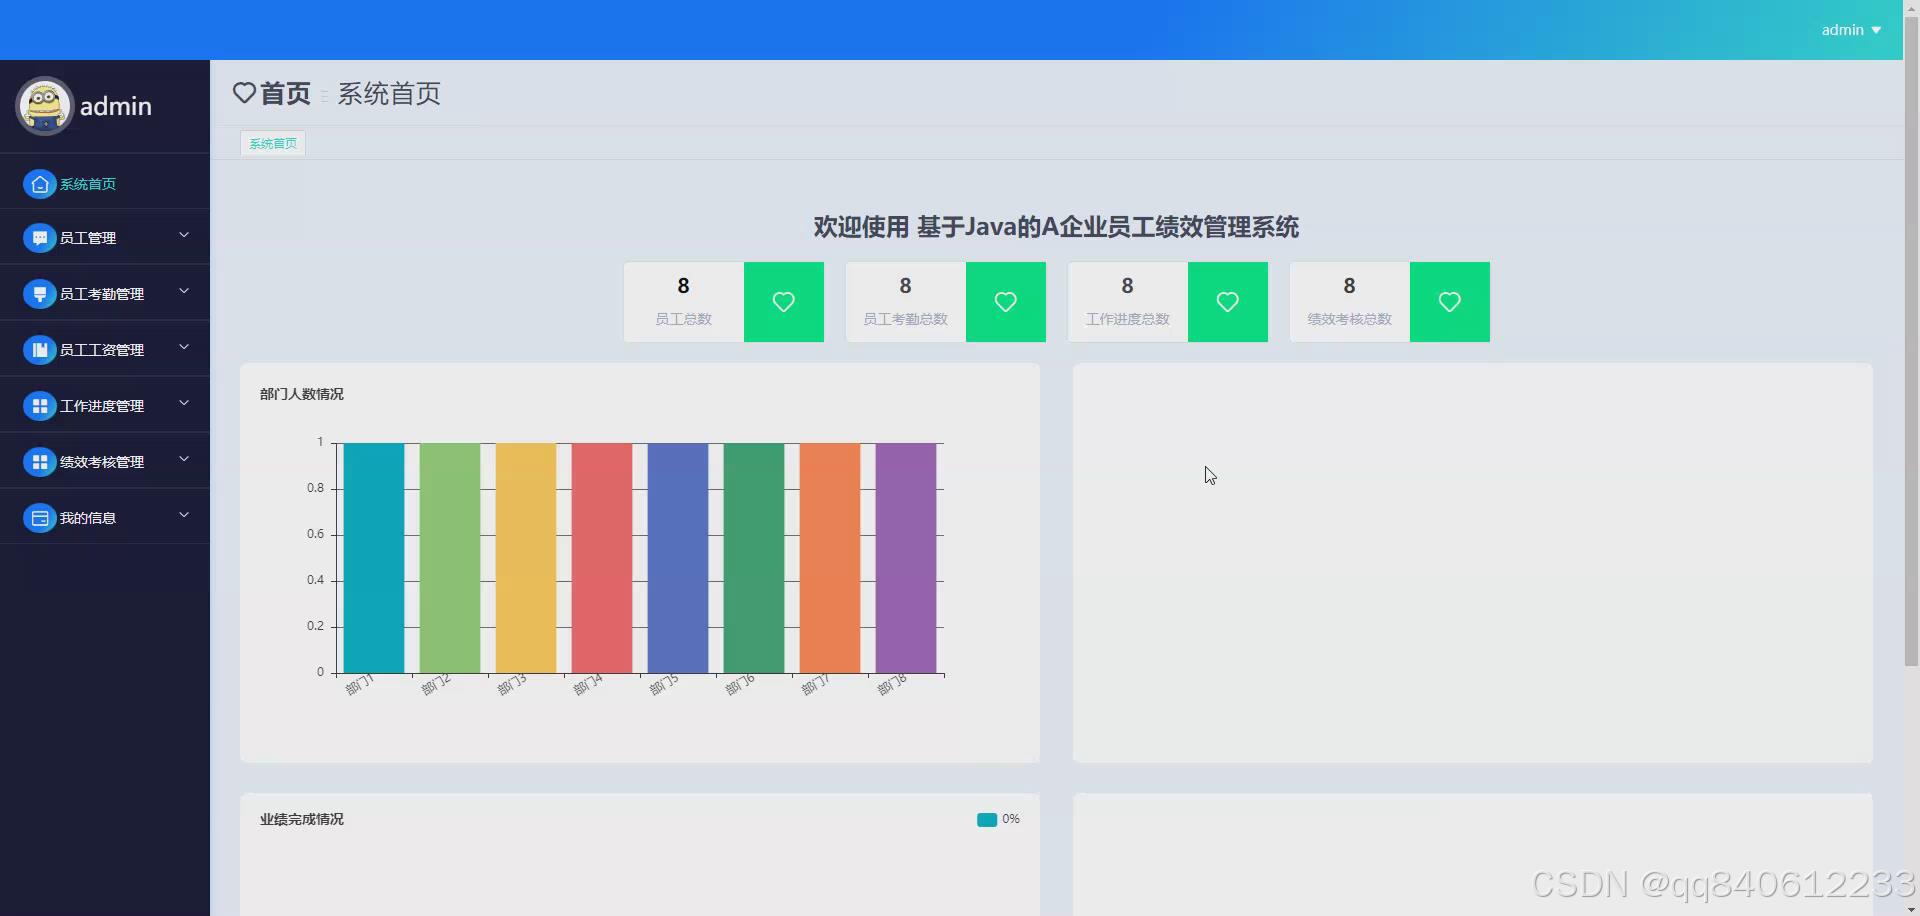Screen dimensions: 1920x916
Task: Click the 0% legend swatch in 业绩完成情况
Action: pos(988,819)
